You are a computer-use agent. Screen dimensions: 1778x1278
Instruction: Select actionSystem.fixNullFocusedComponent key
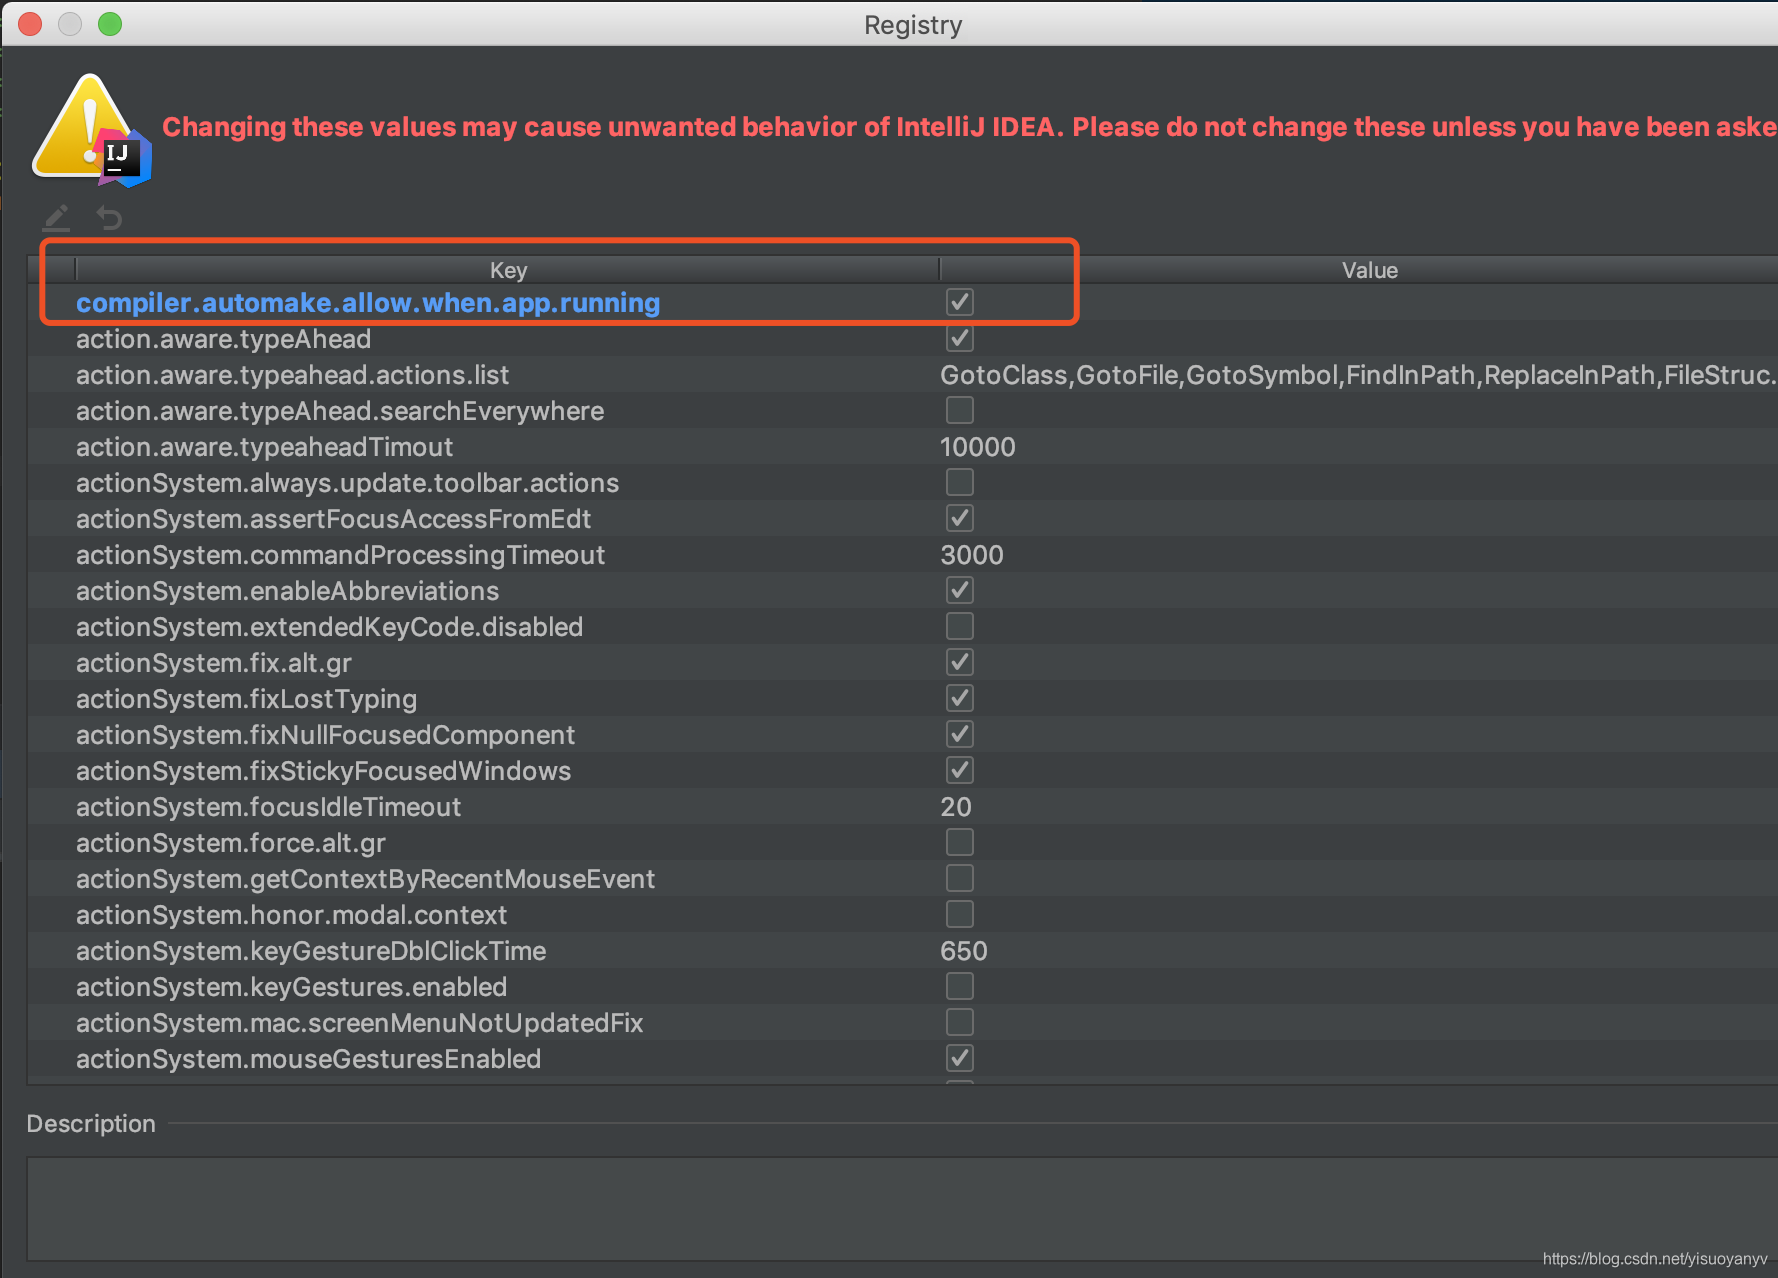pos(325,735)
